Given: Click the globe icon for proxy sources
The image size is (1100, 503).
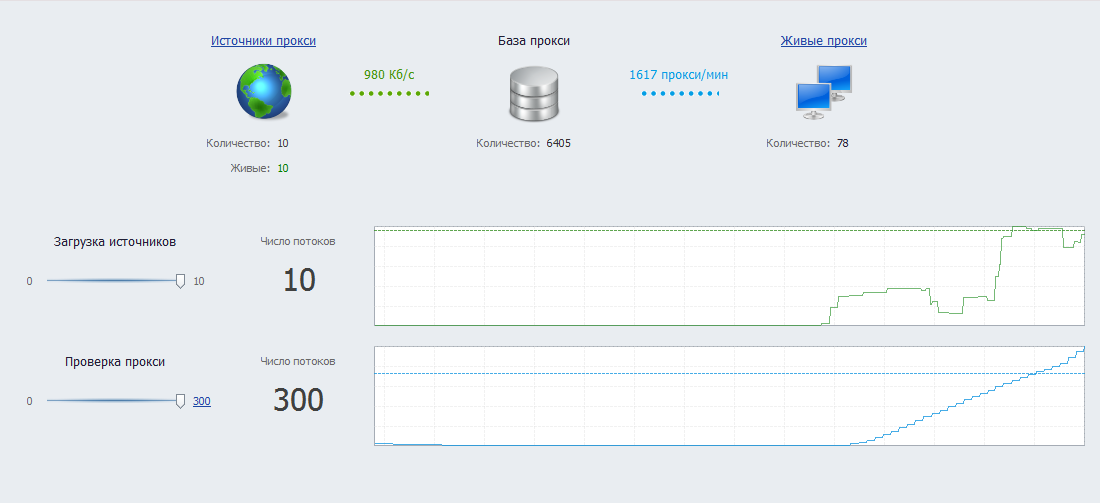Looking at the screenshot, I should (264, 91).
